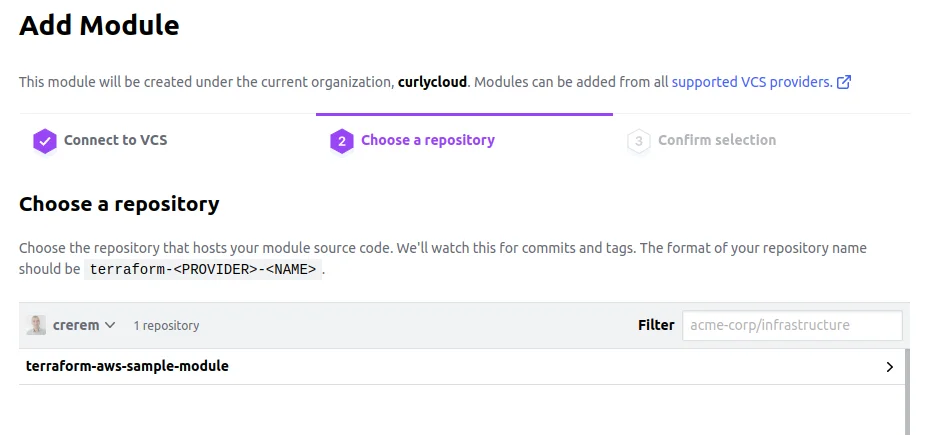Image resolution: width=937 pixels, height=435 pixels.
Task: Click the repository list vertical scrollbar
Action: point(907,392)
